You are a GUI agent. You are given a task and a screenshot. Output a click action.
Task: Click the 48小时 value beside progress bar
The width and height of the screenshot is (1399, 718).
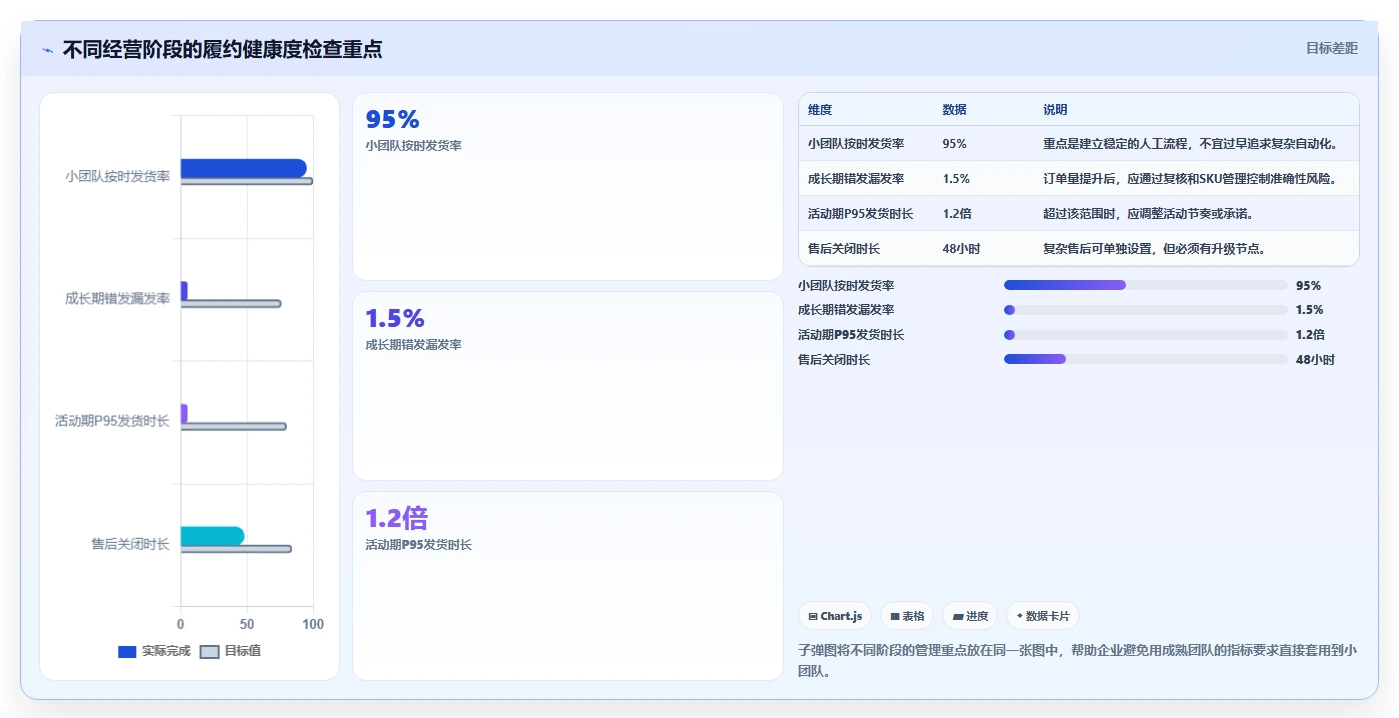(1315, 359)
